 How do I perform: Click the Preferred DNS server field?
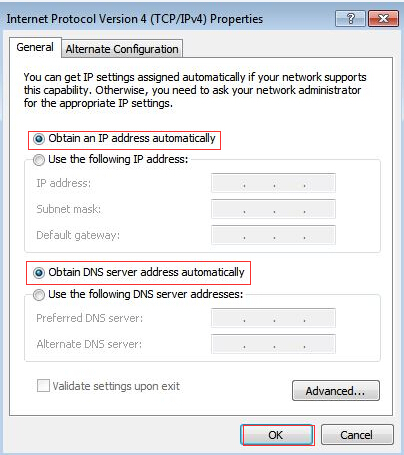pyautogui.click(x=273, y=318)
